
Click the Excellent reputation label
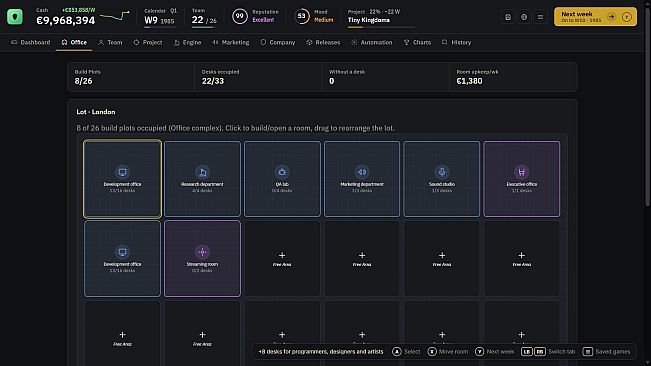(263, 20)
